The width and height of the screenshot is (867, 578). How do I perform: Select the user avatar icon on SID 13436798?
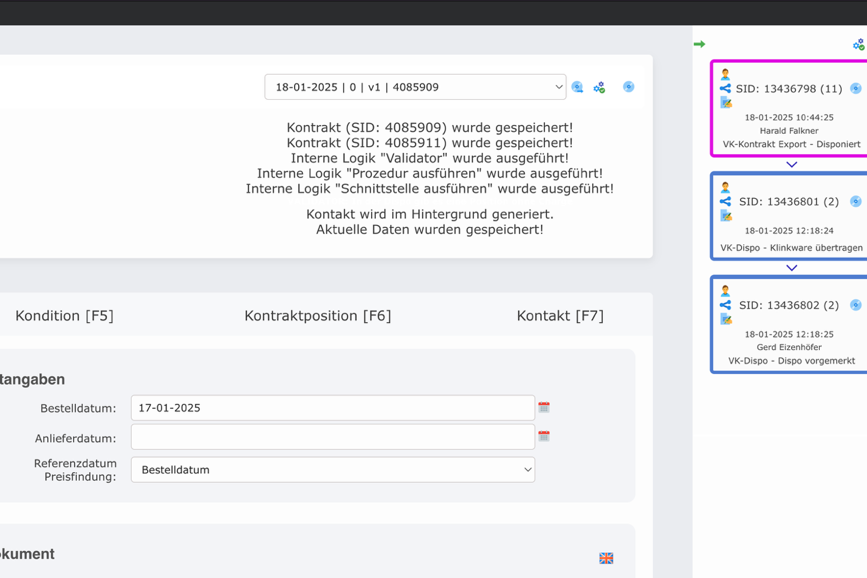[x=725, y=74]
